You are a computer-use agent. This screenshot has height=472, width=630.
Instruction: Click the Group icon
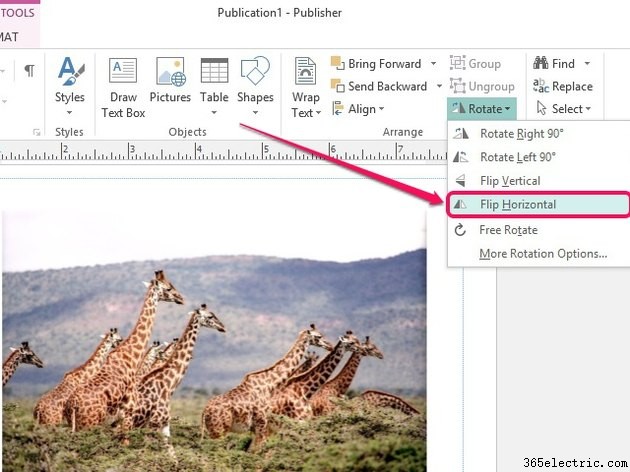458,63
